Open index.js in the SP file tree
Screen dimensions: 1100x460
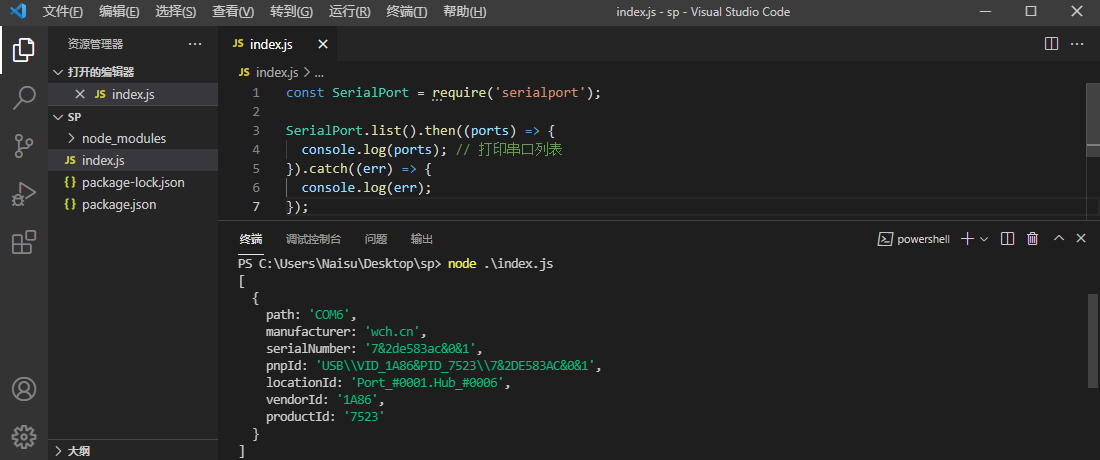(x=103, y=161)
